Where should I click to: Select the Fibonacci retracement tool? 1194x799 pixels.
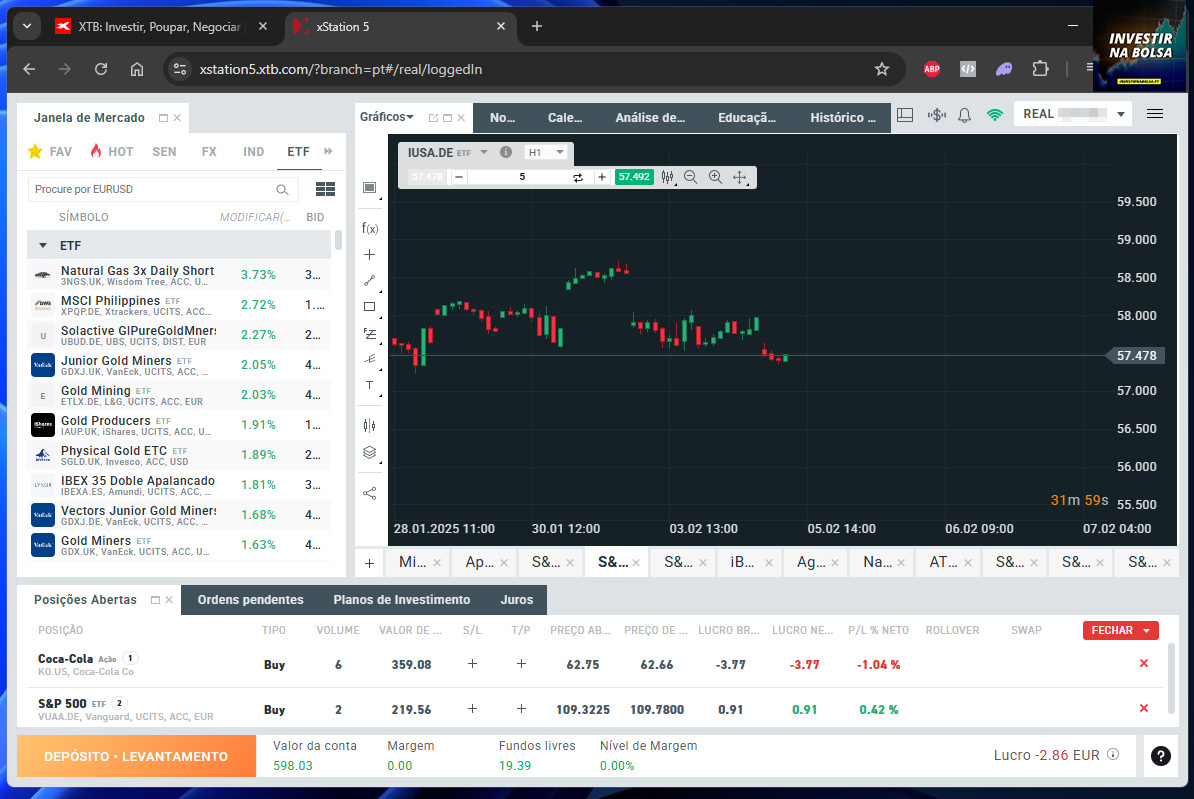coord(369,333)
